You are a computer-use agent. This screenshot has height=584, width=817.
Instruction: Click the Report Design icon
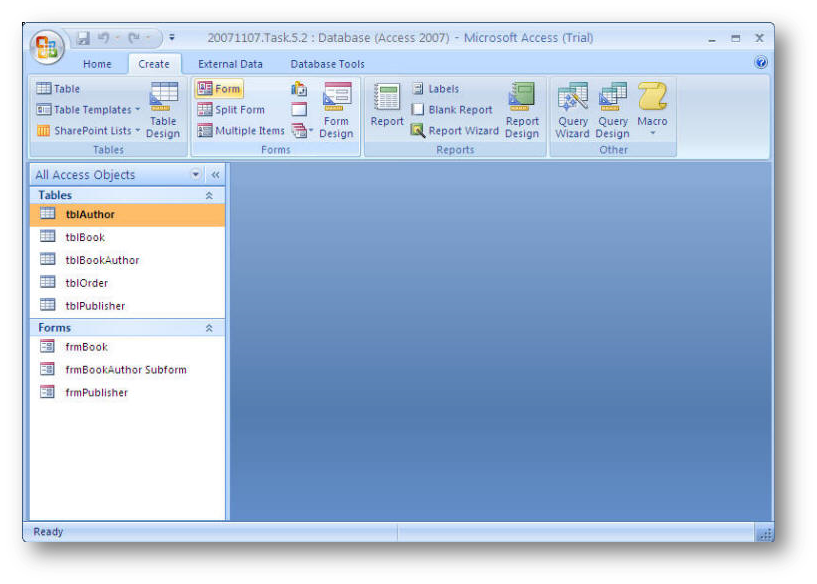(521, 110)
